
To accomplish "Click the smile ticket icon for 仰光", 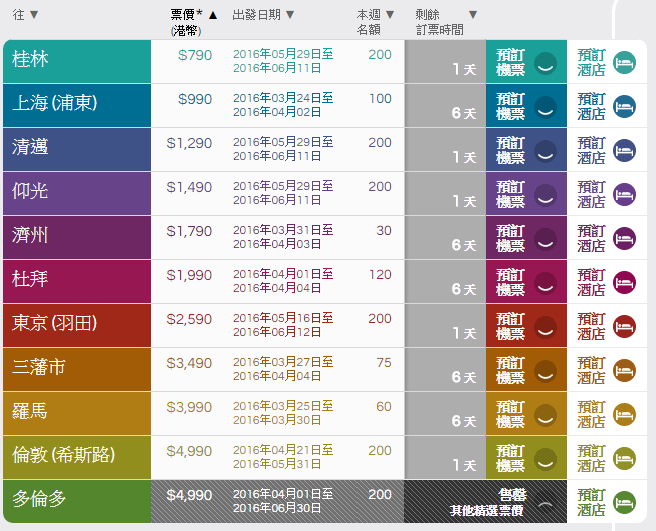I will pos(545,194).
